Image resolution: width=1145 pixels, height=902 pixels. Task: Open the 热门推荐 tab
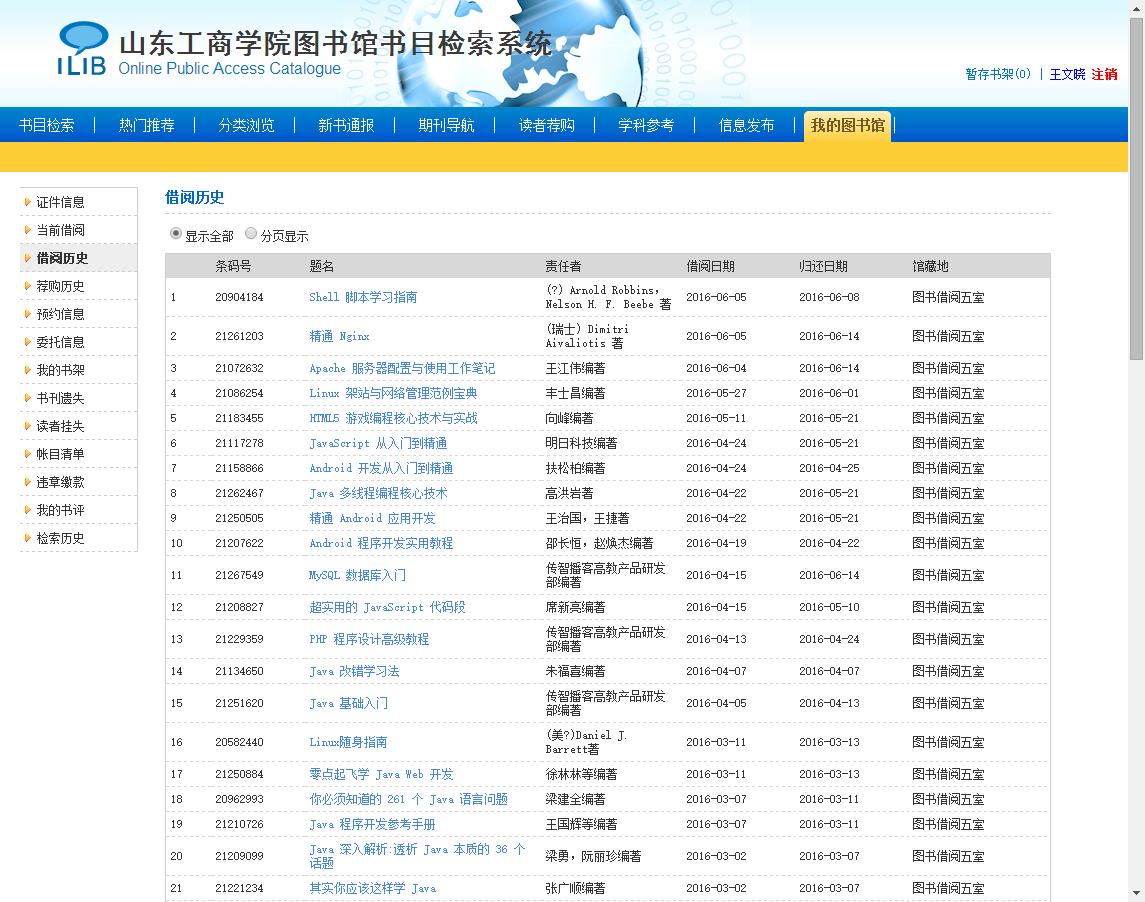[x=147, y=126]
